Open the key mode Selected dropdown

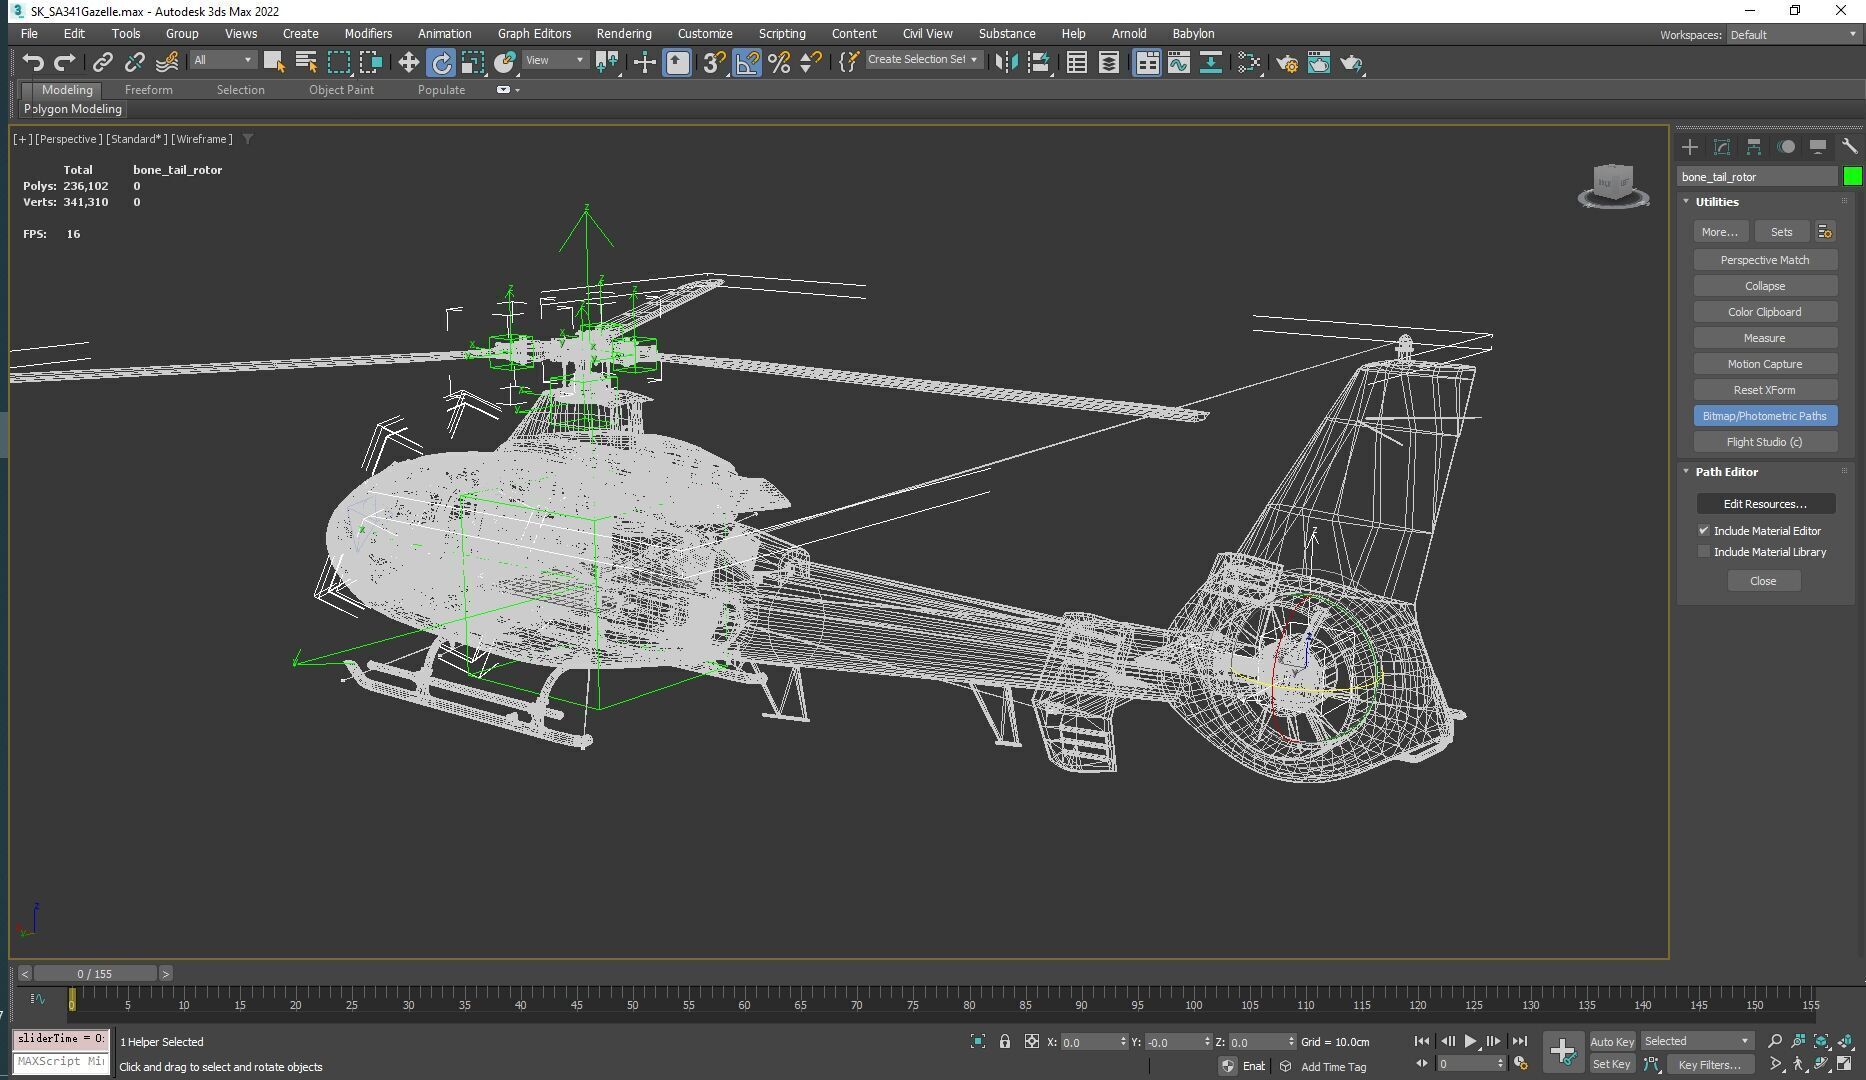point(1696,1041)
